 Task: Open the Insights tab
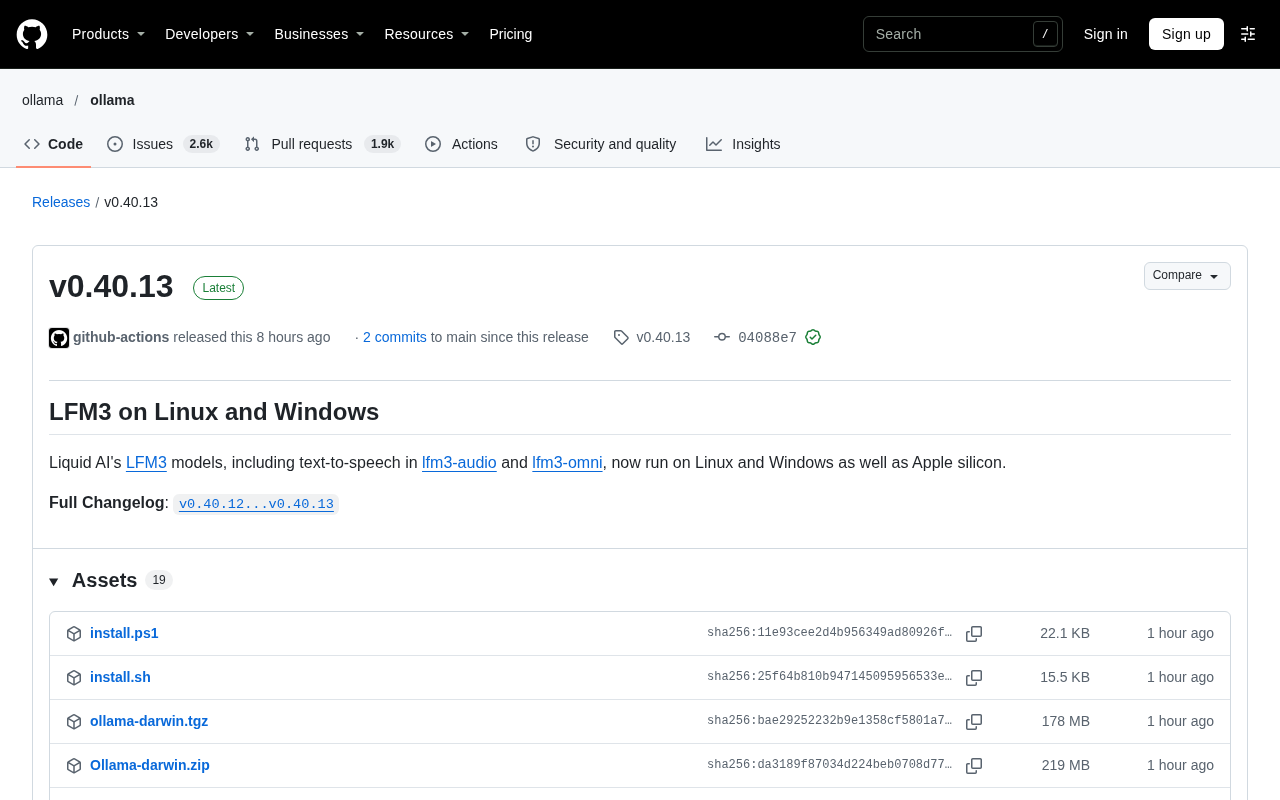[x=743, y=144]
